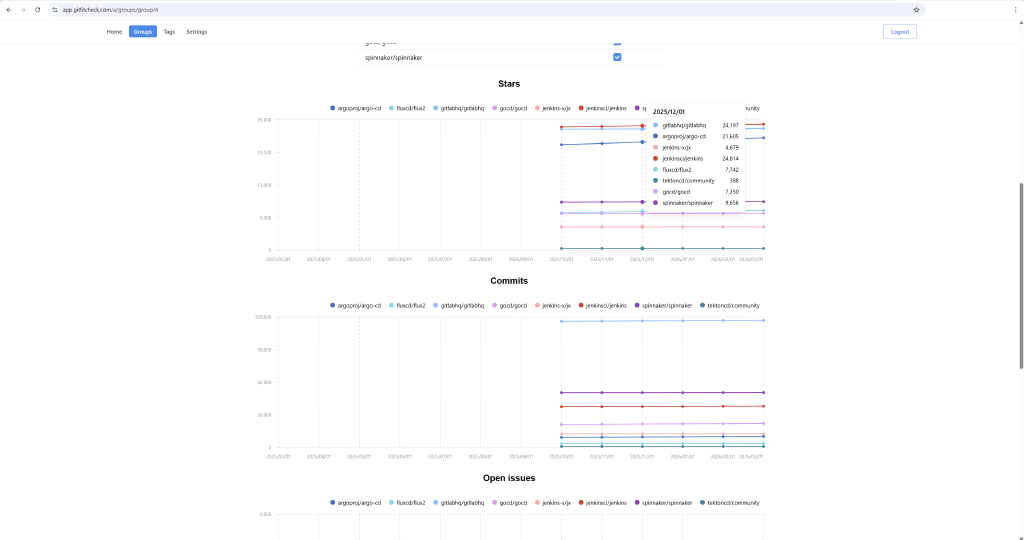Select the Groups nav tab
This screenshot has width=1024, height=540.
142,31
